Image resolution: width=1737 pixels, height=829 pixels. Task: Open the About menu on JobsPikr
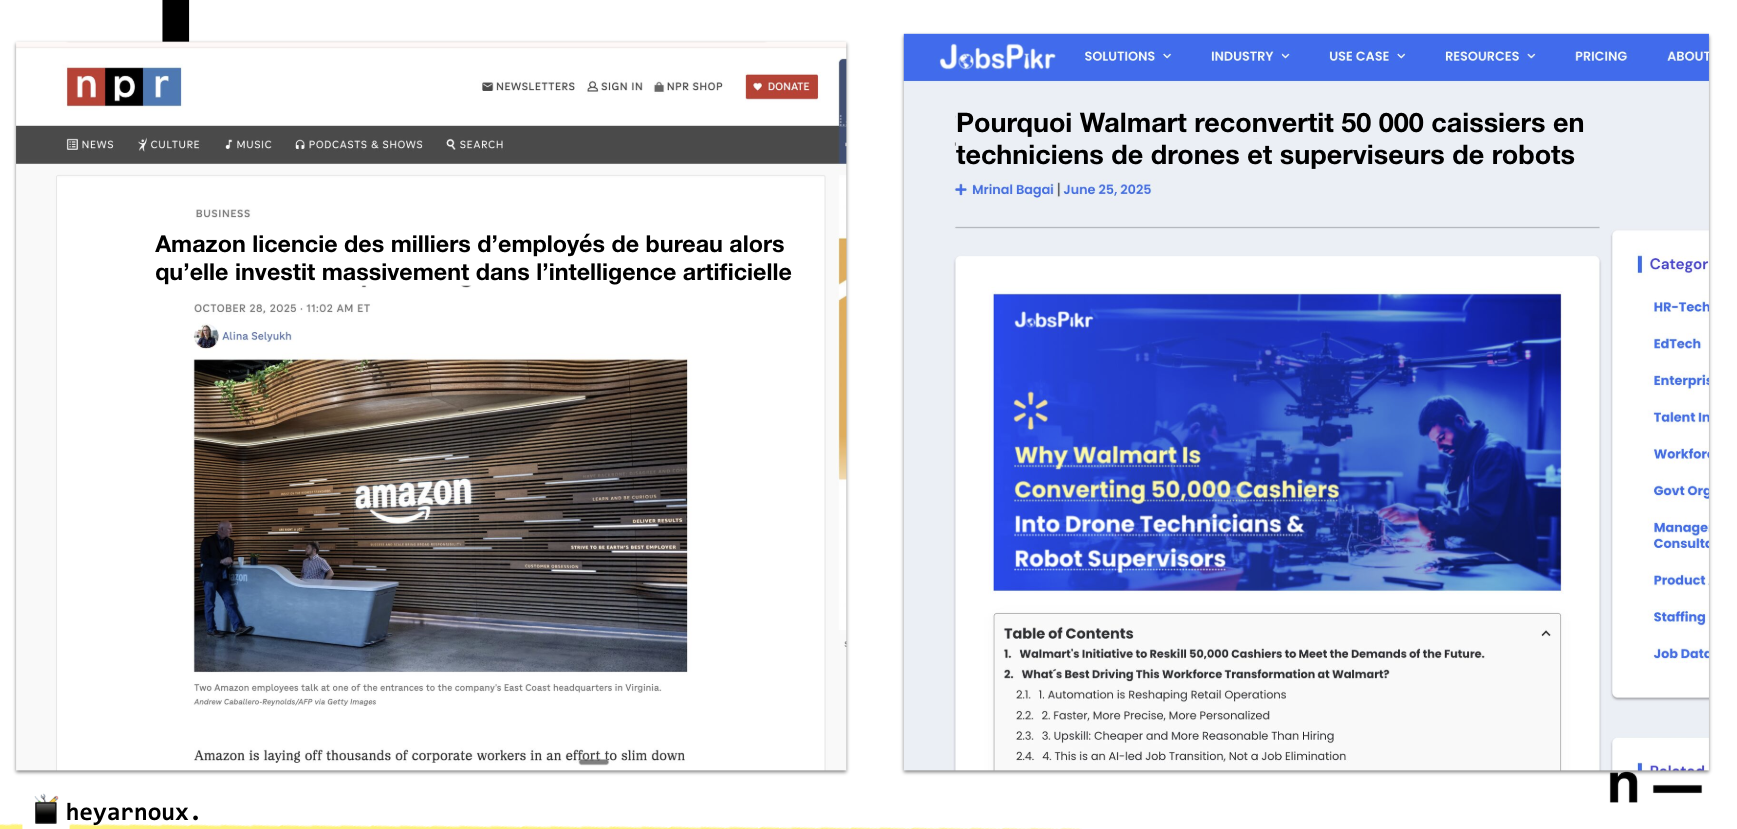(1687, 57)
